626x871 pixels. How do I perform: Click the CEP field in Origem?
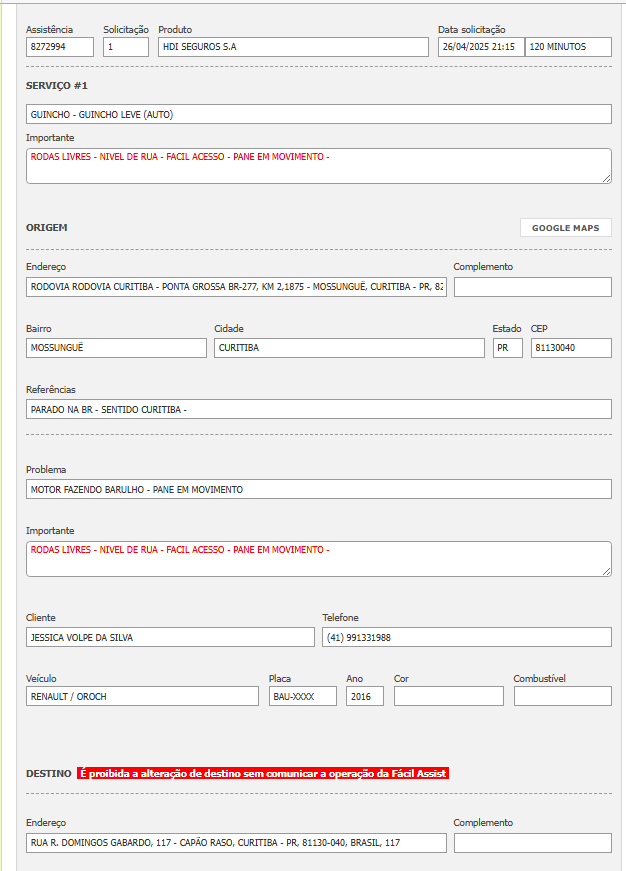(570, 348)
